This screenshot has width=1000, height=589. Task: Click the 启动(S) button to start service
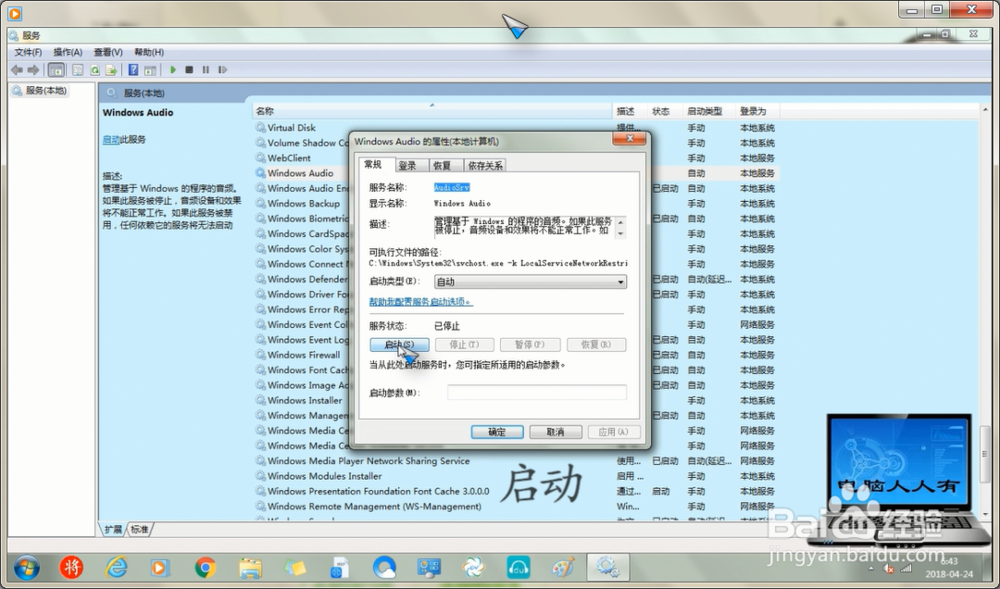click(x=399, y=345)
